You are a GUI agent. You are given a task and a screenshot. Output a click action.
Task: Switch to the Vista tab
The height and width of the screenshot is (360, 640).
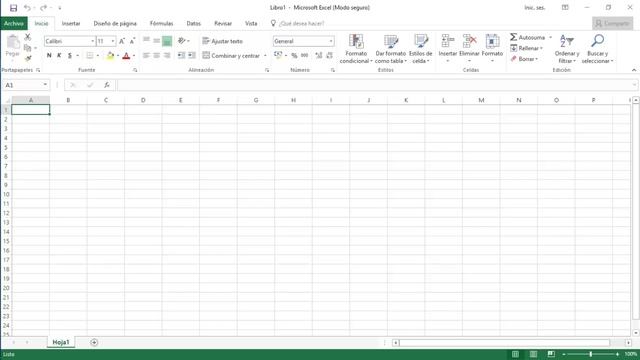coord(251,24)
